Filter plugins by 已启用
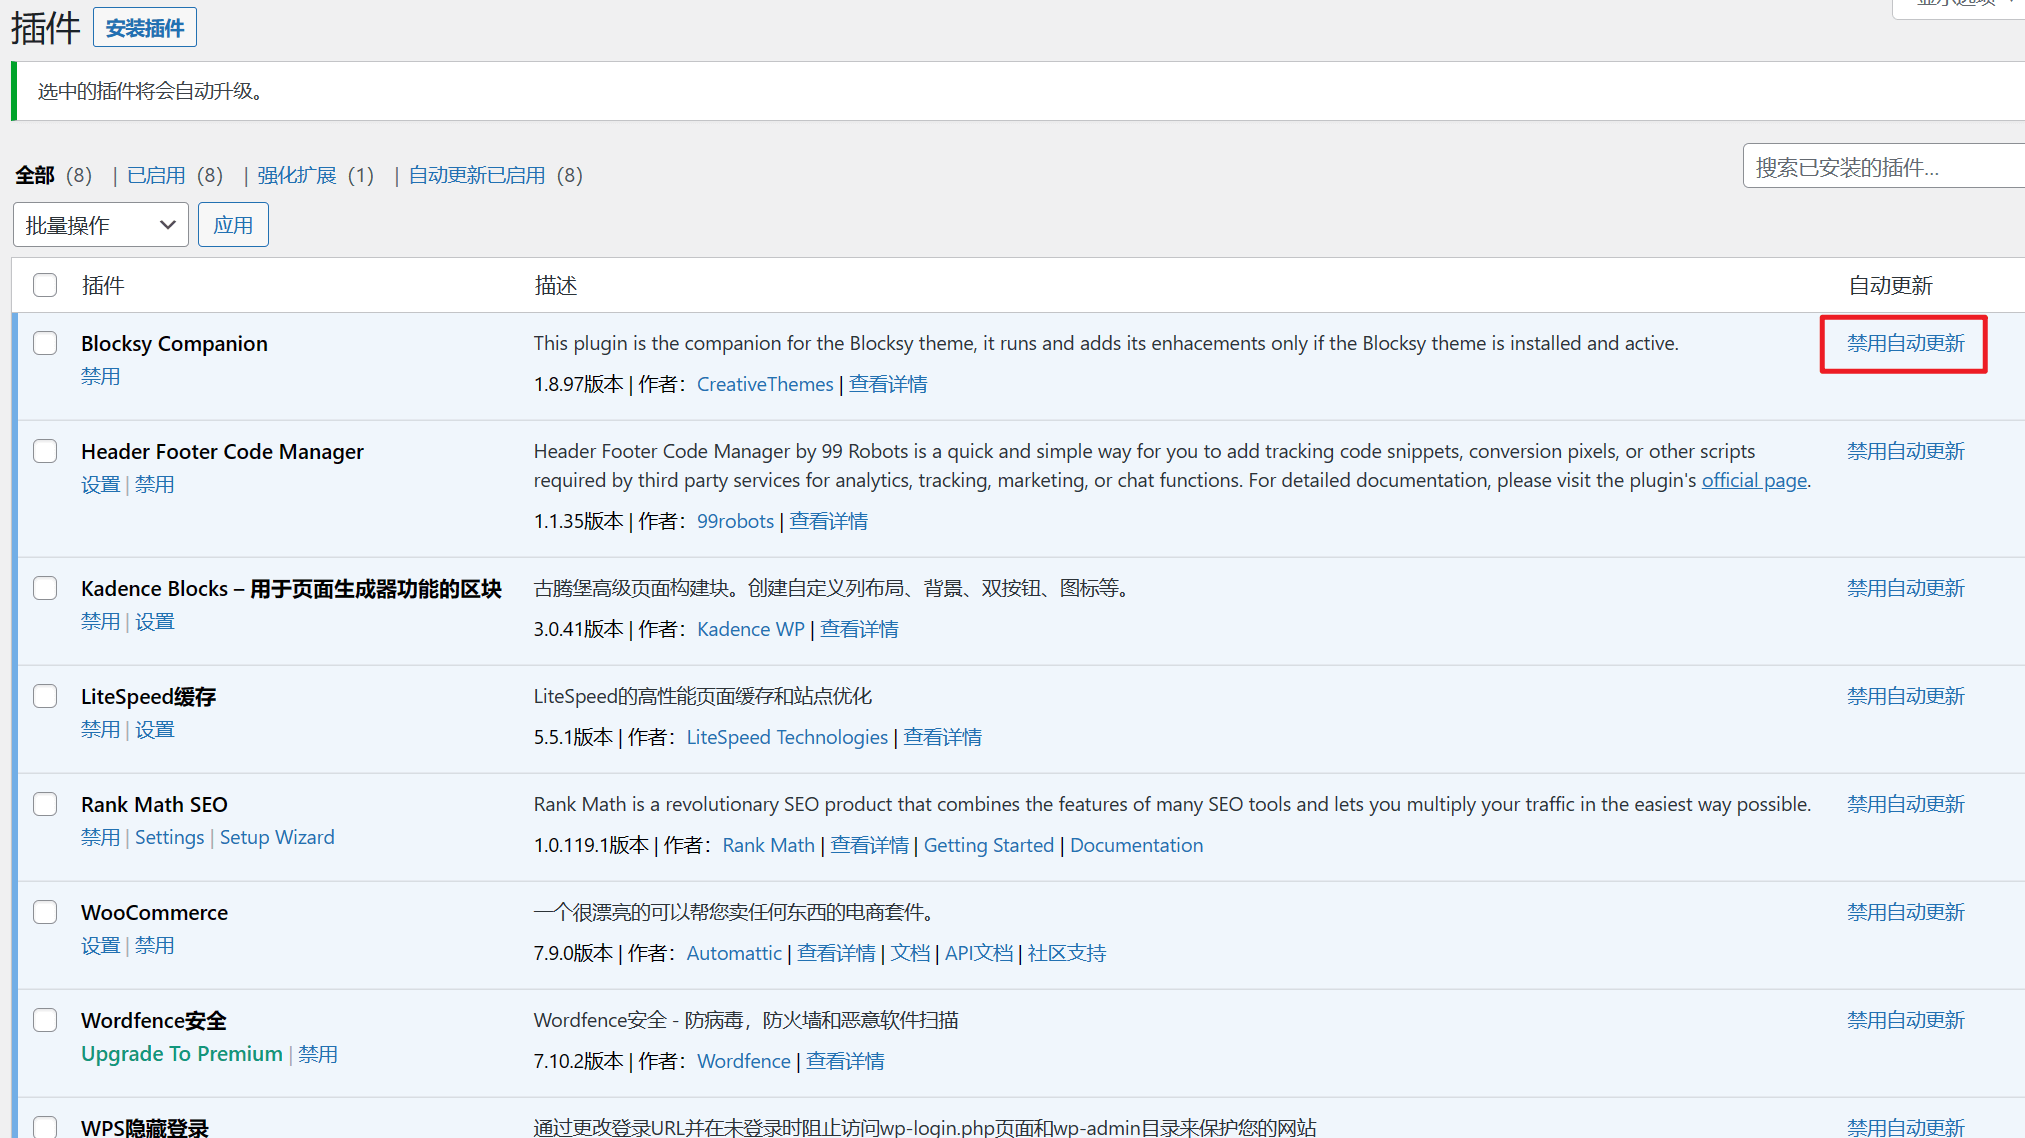 click(x=156, y=176)
